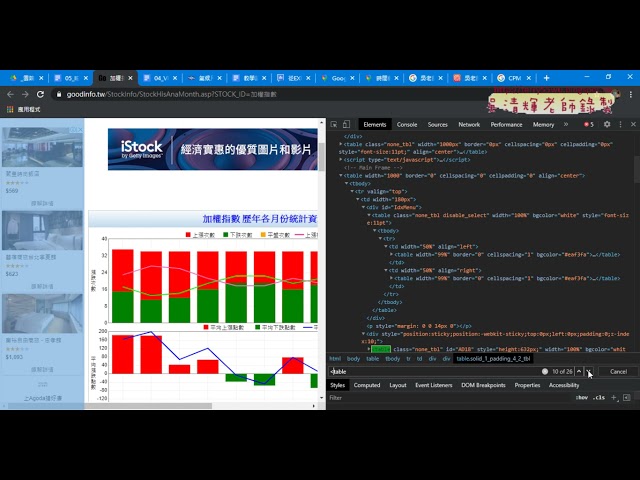The image size is (640, 480).
Task: Select table.solid_1_padding_4_2_tbl breadcrumb
Action: click(x=493, y=359)
